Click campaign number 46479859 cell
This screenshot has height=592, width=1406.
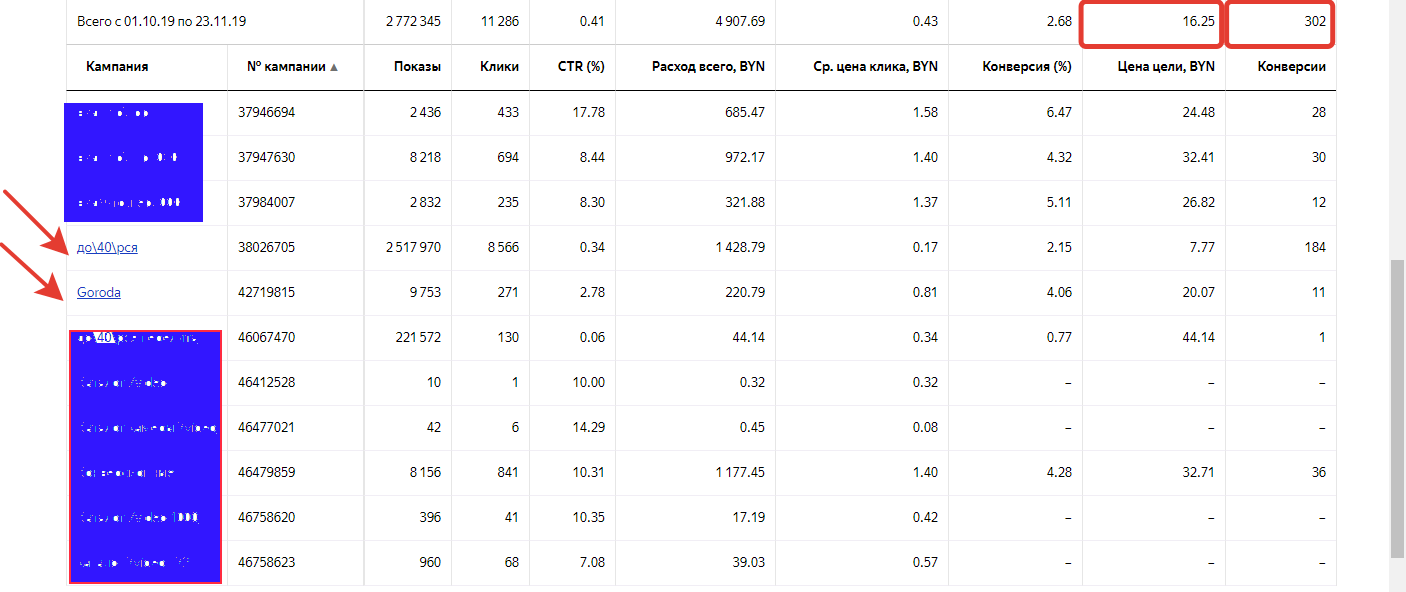pyautogui.click(x=266, y=472)
